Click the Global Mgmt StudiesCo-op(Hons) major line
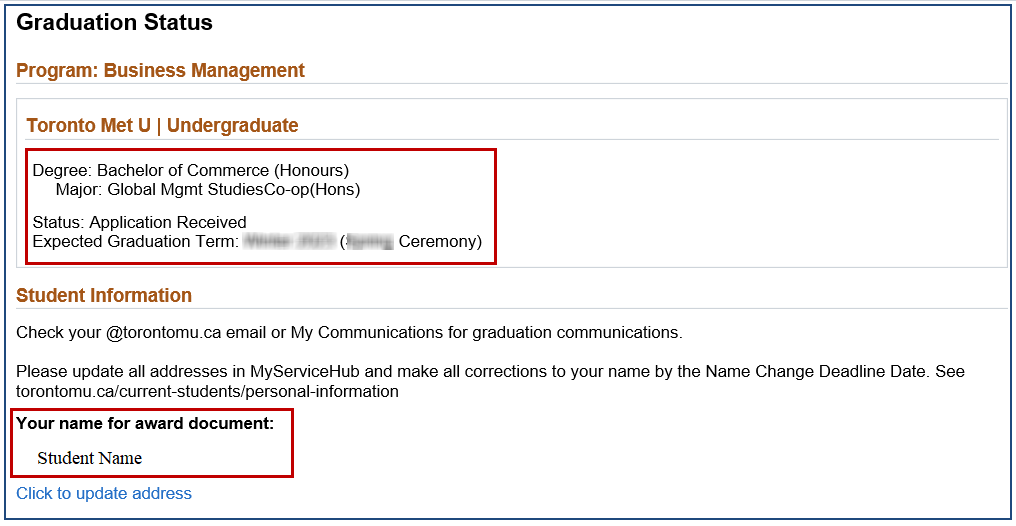Viewport: 1016px width, 526px height. 208,189
